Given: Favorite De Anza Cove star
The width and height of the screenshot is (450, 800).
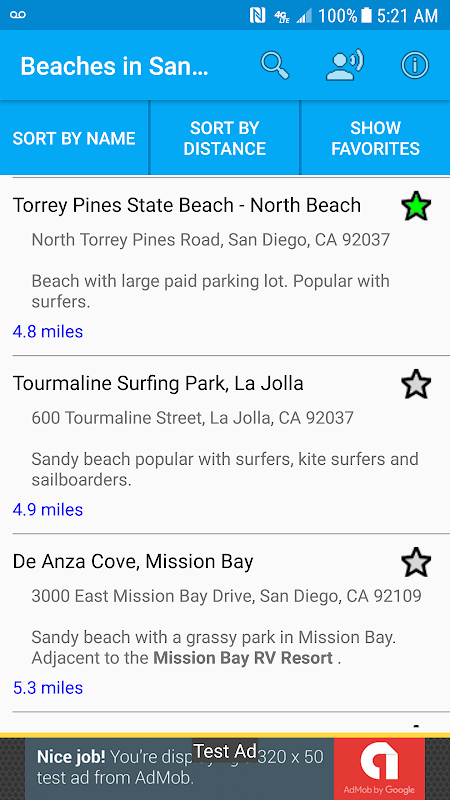Looking at the screenshot, I should (x=416, y=562).
